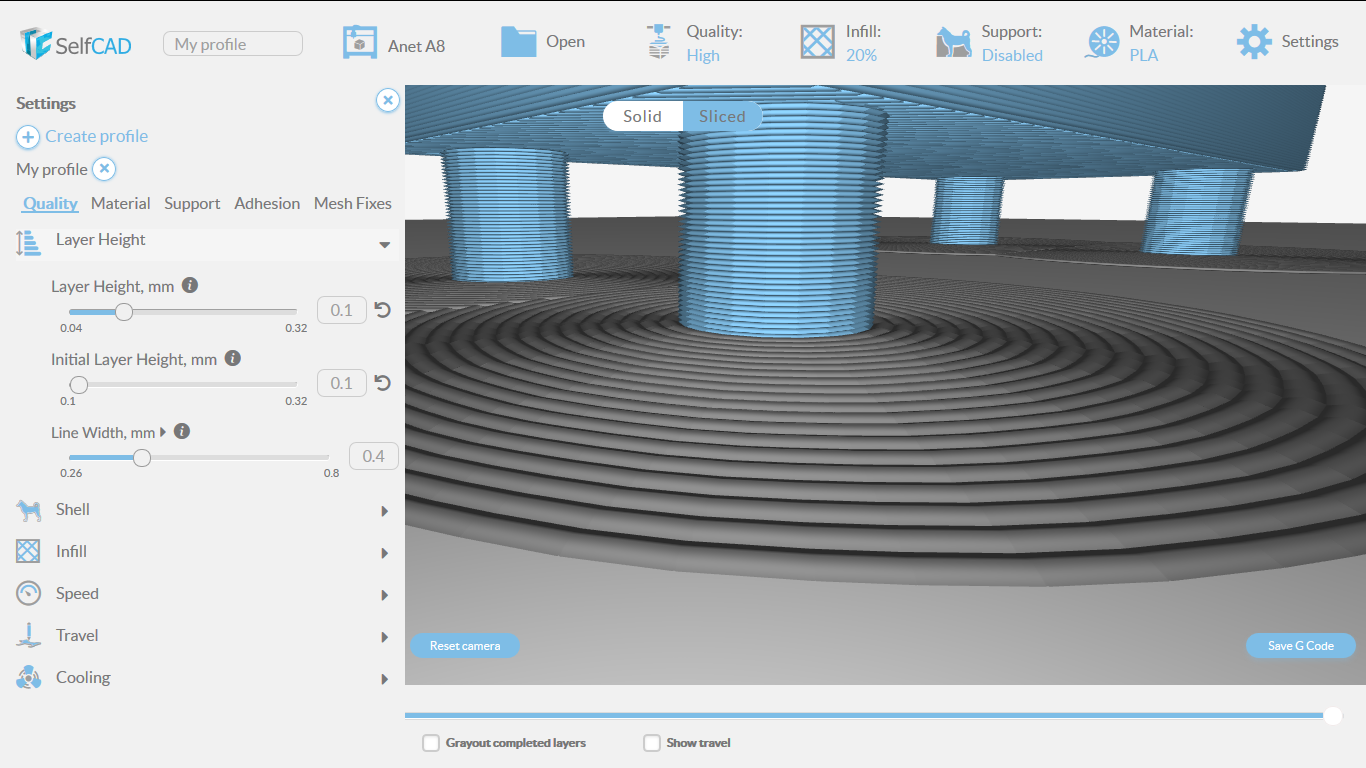
Task: Enable Grayout completed layers checkbox
Action: click(431, 743)
